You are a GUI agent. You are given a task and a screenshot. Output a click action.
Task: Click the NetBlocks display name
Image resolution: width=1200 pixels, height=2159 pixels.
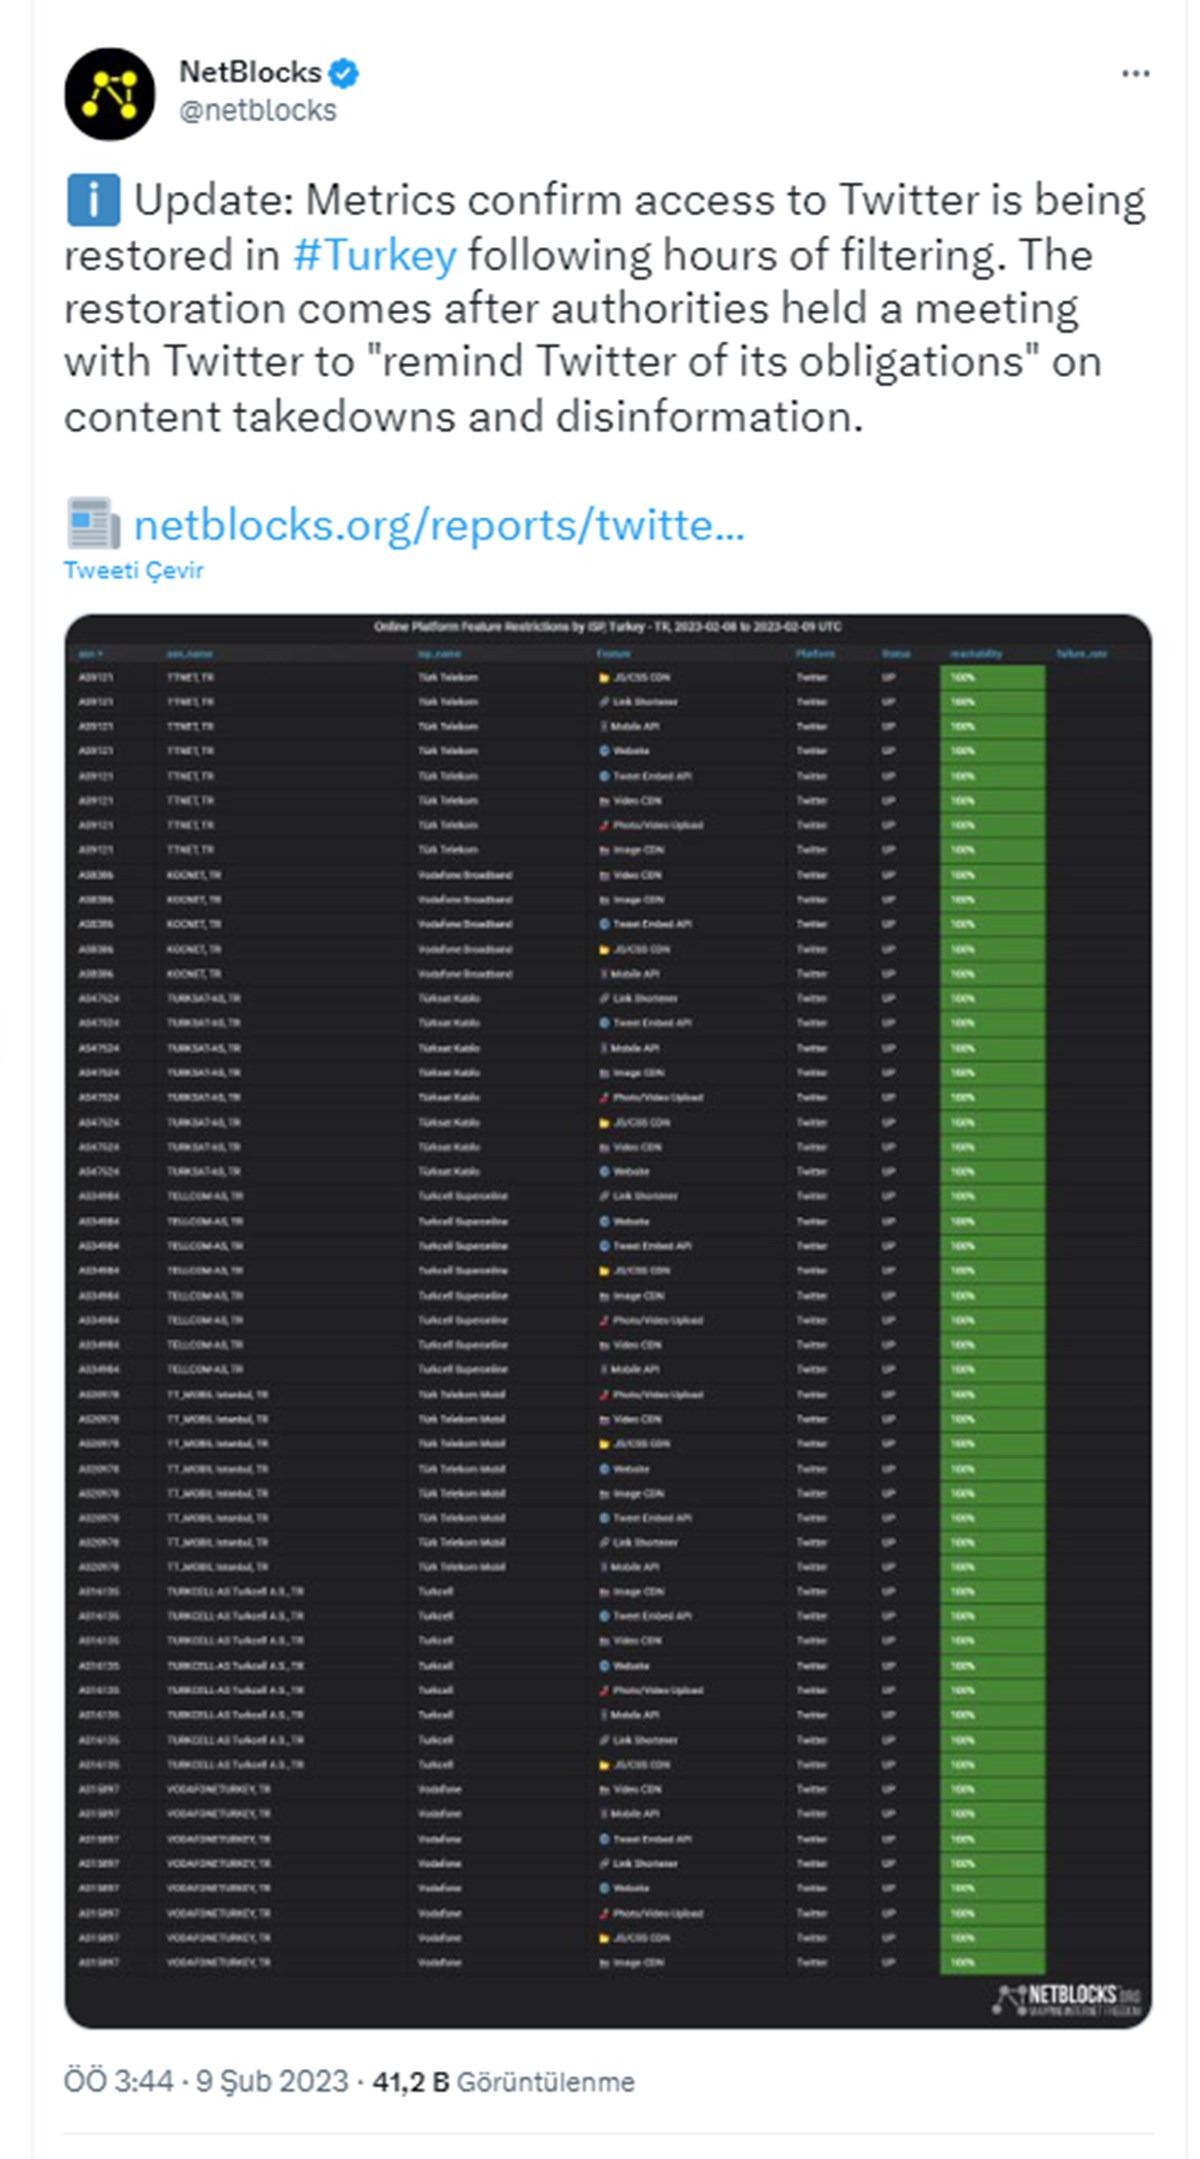[x=250, y=72]
